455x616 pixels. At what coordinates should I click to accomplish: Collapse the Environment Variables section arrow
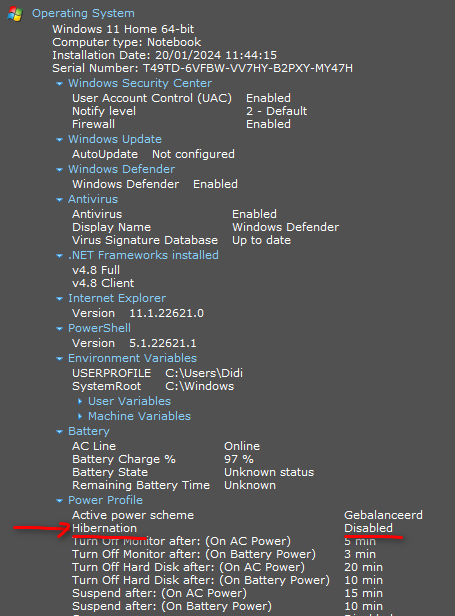click(59, 359)
